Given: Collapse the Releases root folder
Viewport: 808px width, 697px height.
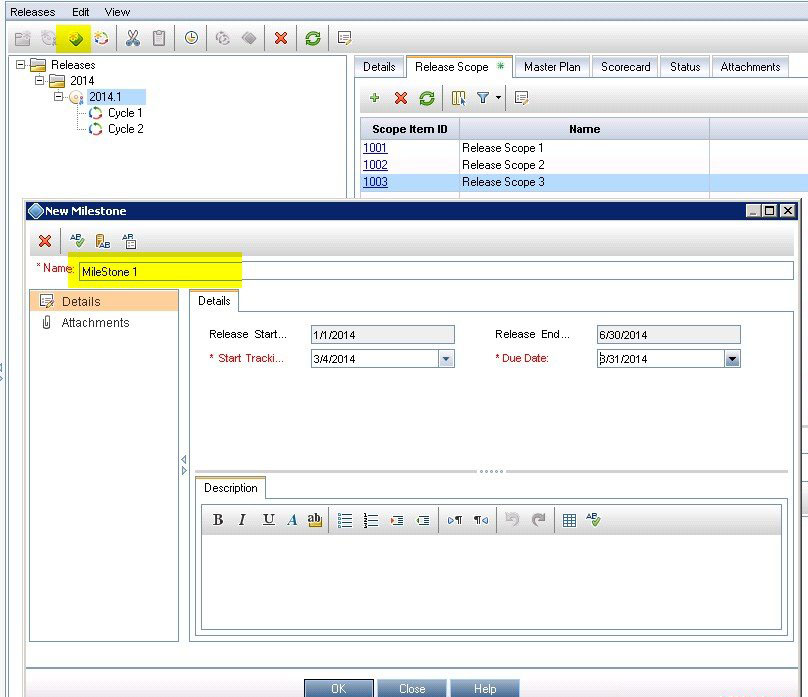Looking at the screenshot, I should coord(20,64).
